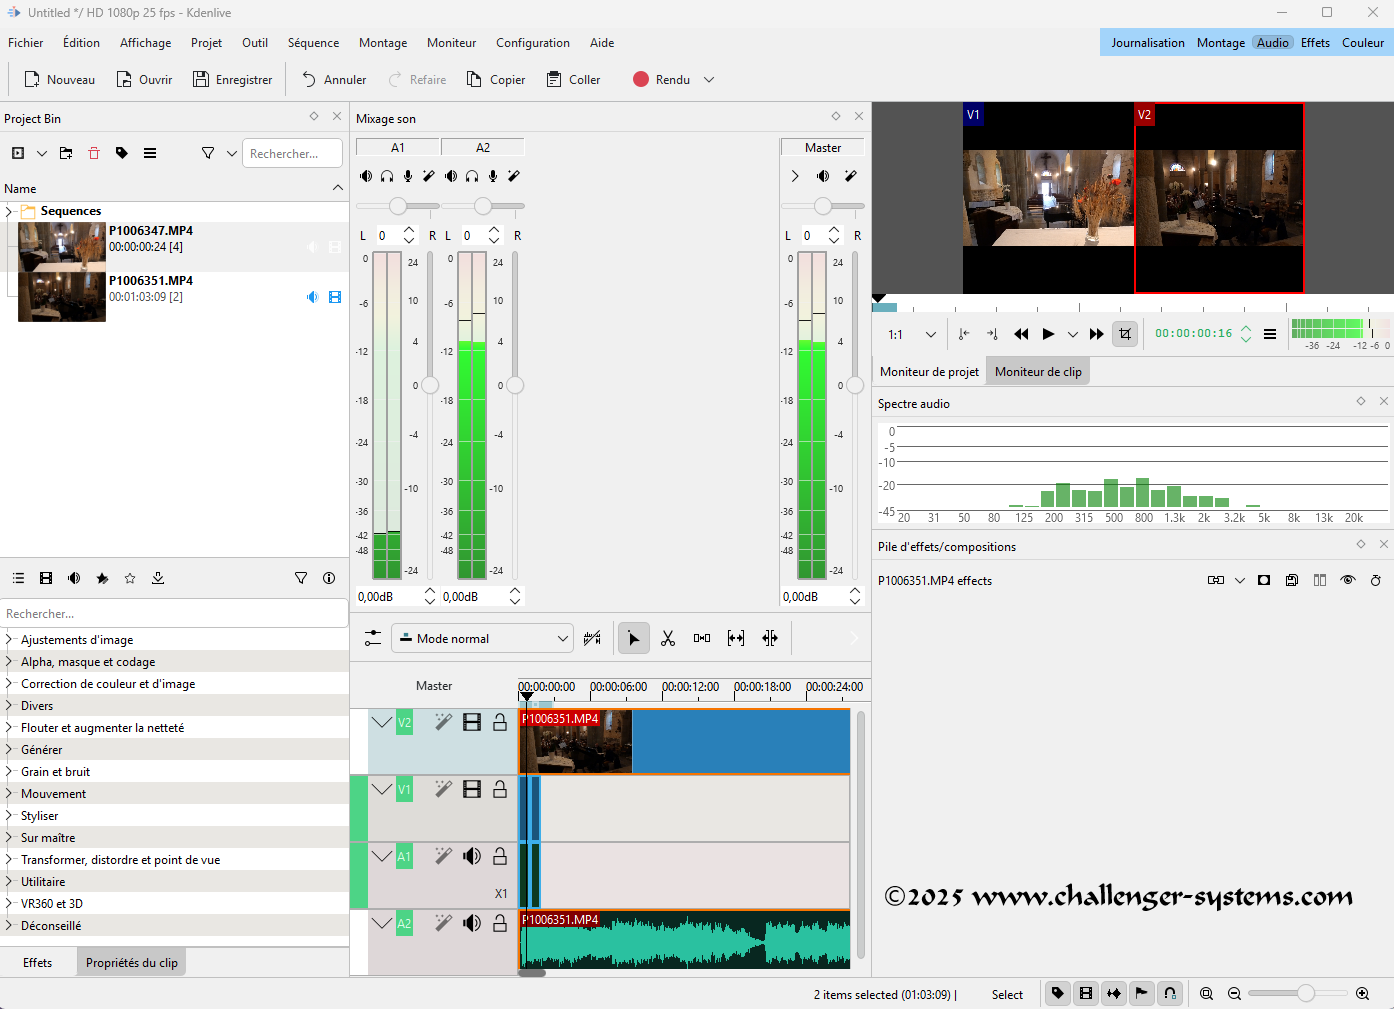Zoom out the timeline with minus magnifier
This screenshot has width=1394, height=1009.
point(1235,993)
